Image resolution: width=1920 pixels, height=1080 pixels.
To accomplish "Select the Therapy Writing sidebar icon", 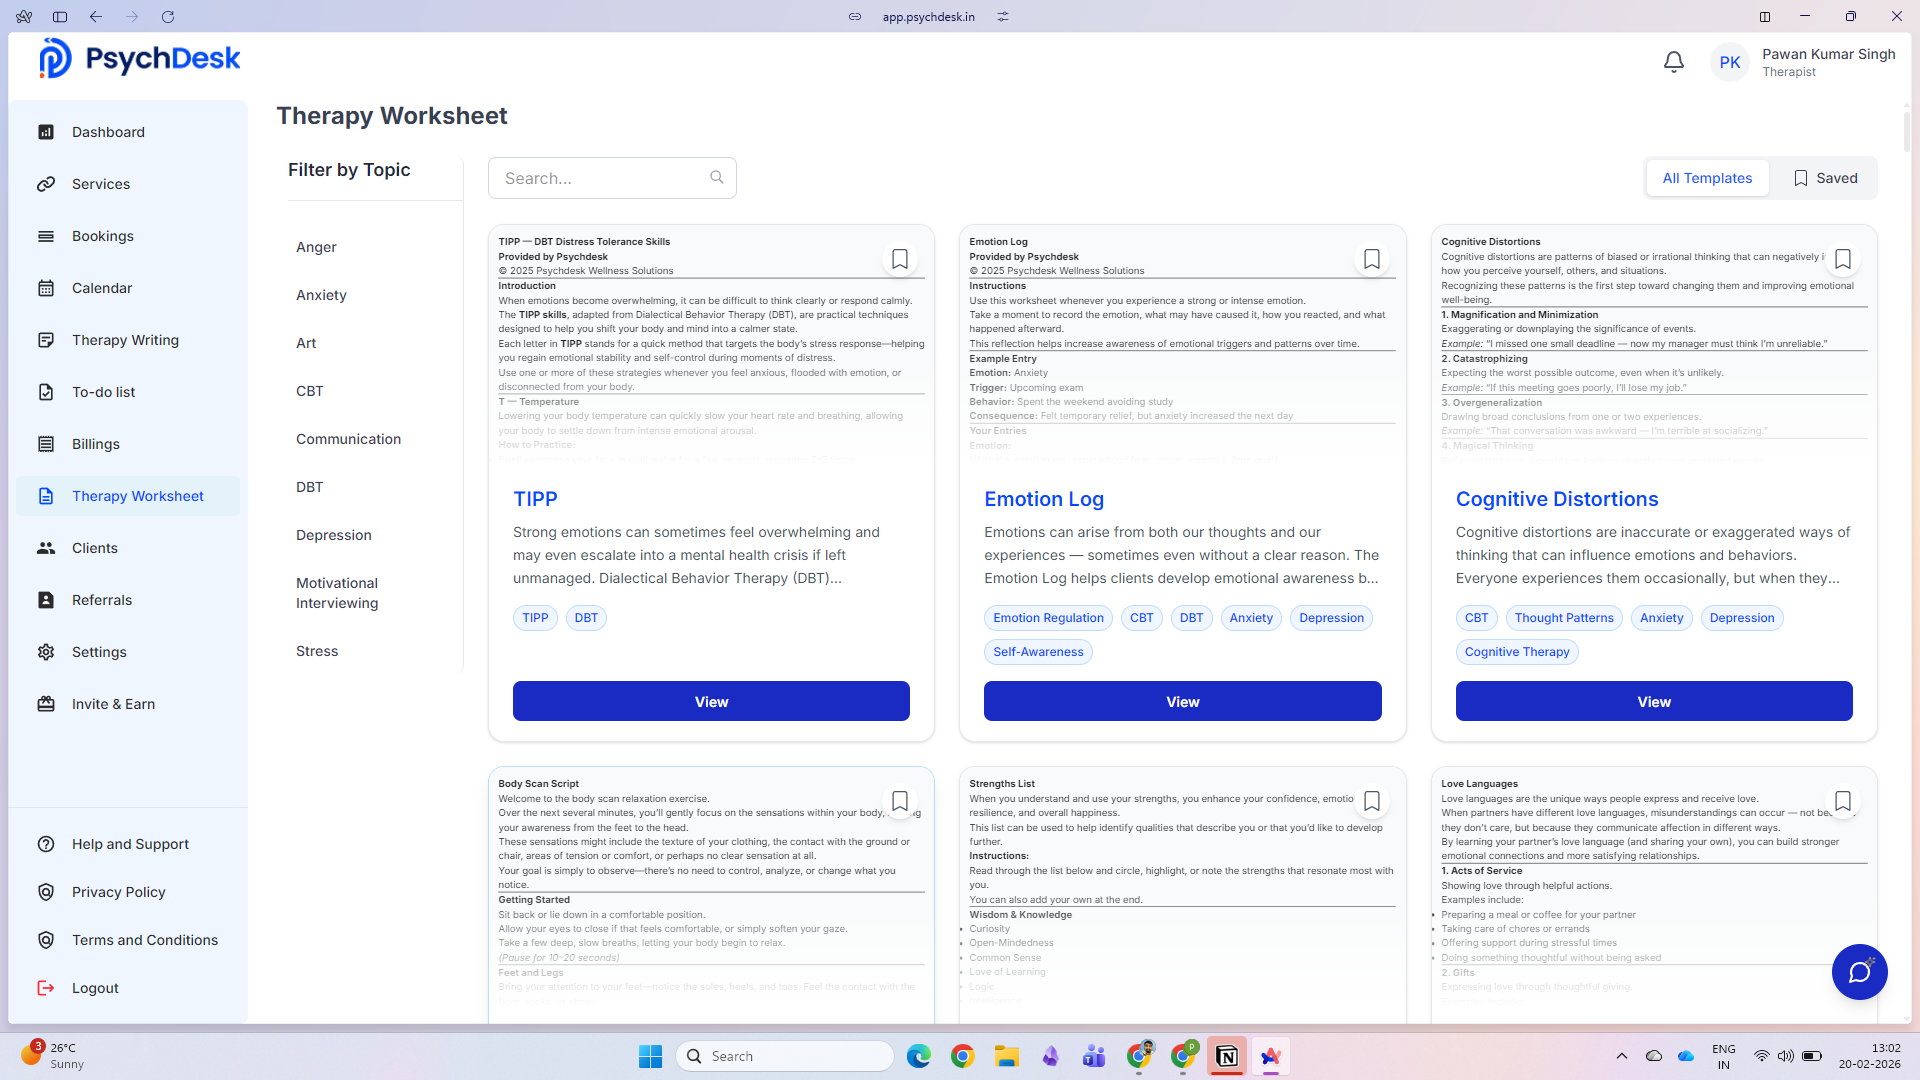I will 47,340.
